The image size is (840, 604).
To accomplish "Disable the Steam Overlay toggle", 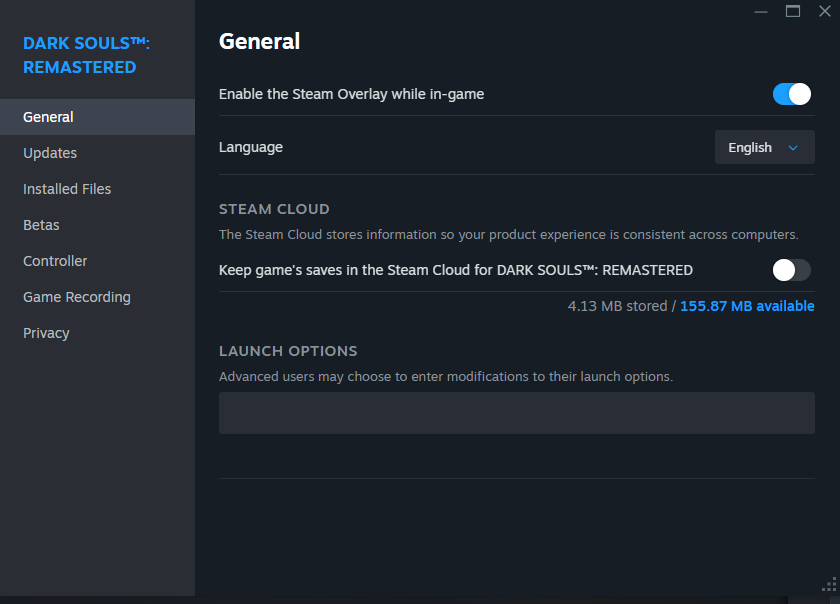I will 791,94.
